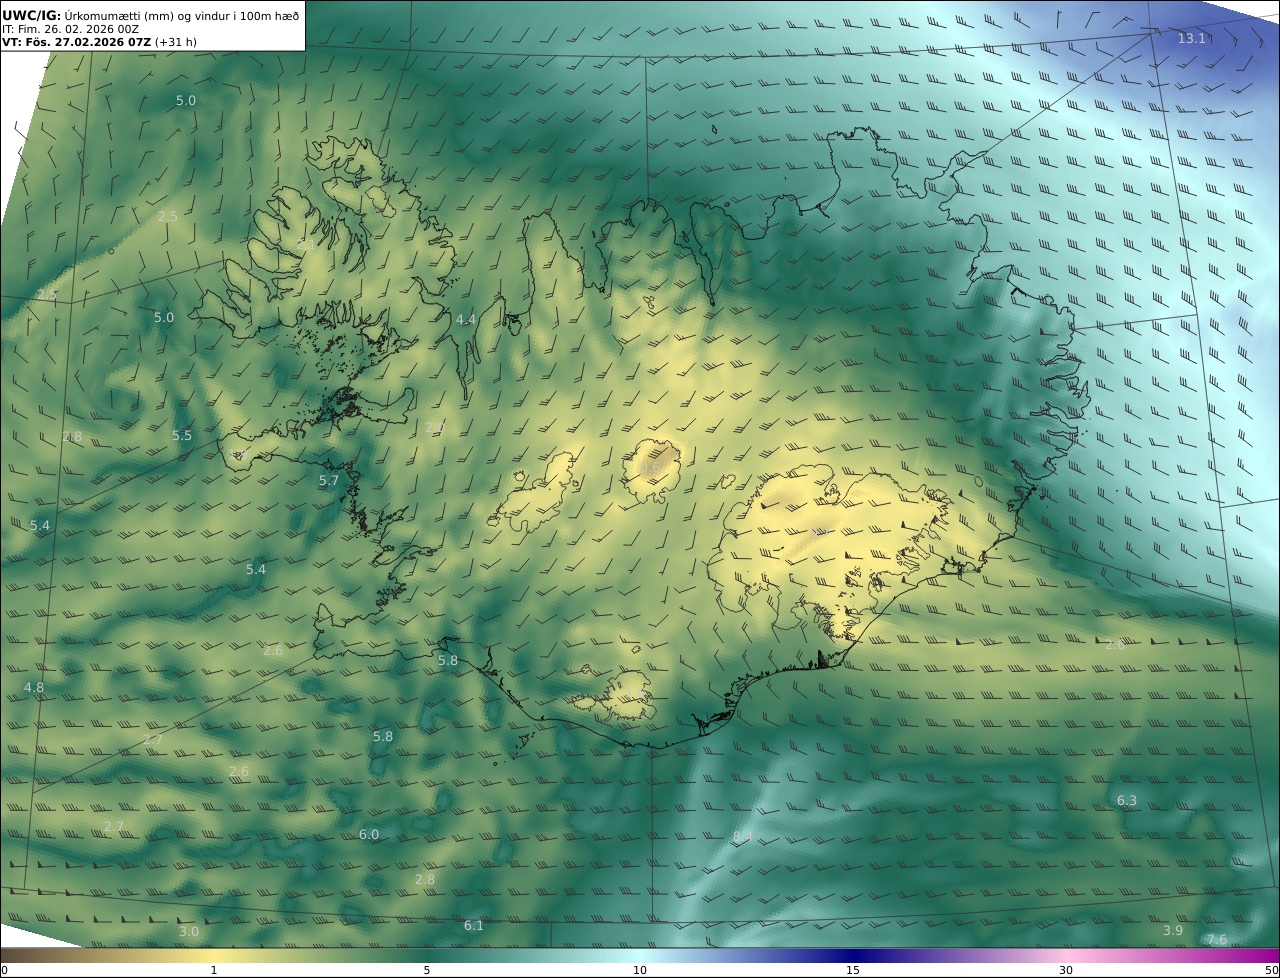Click the 6.1 value label on the map
This screenshot has height=978, width=1280.
point(474,926)
